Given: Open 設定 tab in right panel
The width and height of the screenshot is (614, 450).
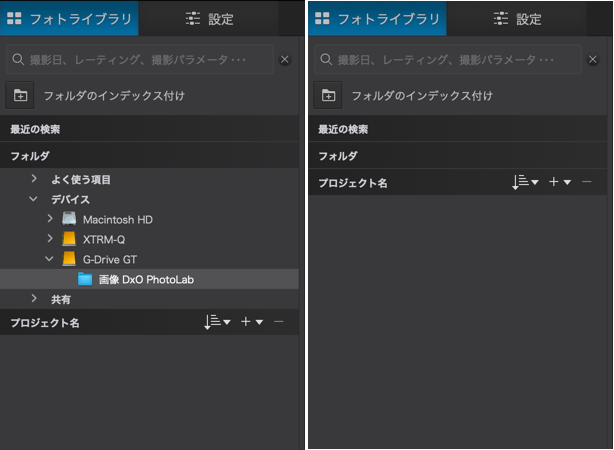Looking at the screenshot, I should click(x=517, y=18).
